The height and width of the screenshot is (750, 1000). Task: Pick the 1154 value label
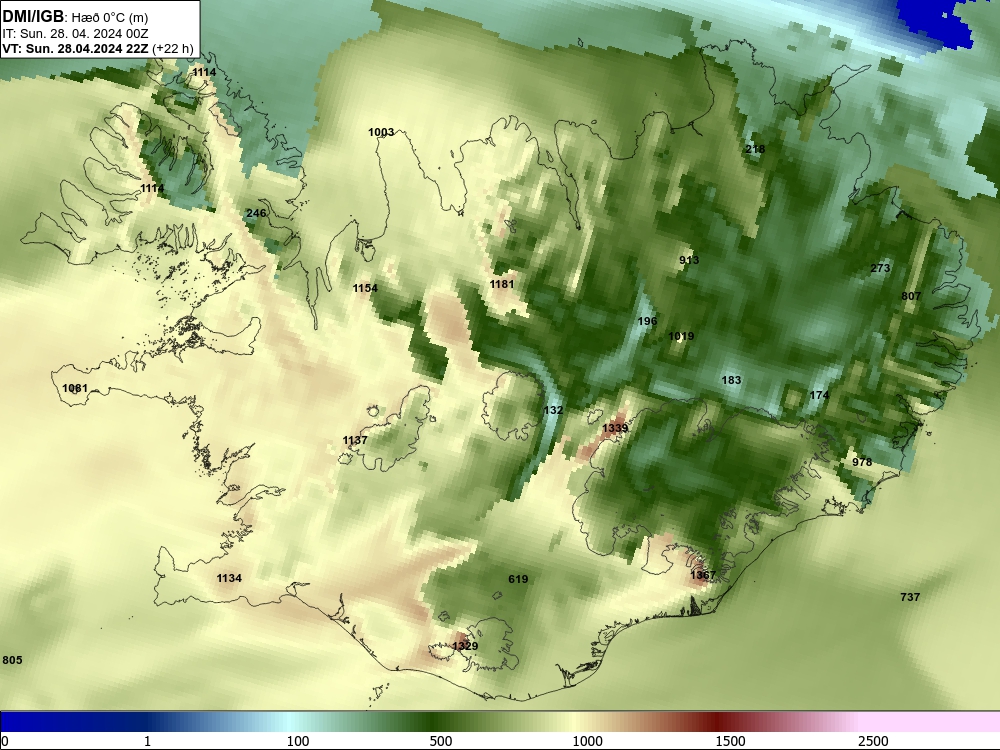pyautogui.click(x=365, y=288)
